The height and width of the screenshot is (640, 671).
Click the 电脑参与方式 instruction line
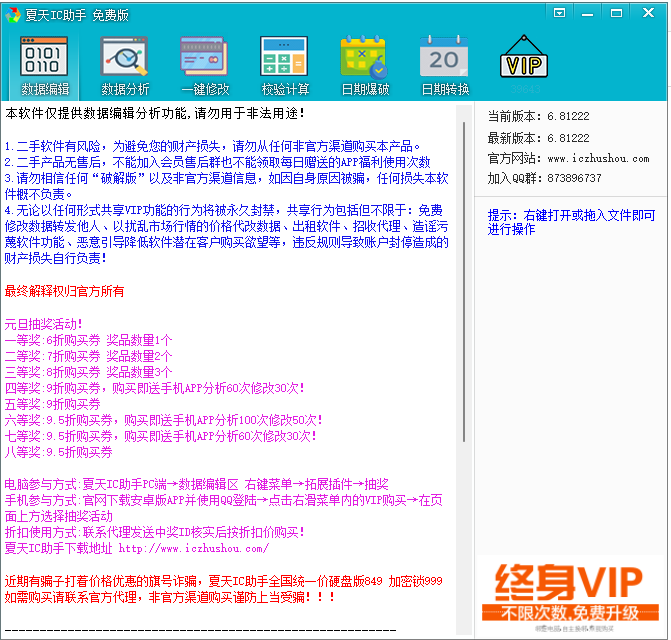click(196, 484)
